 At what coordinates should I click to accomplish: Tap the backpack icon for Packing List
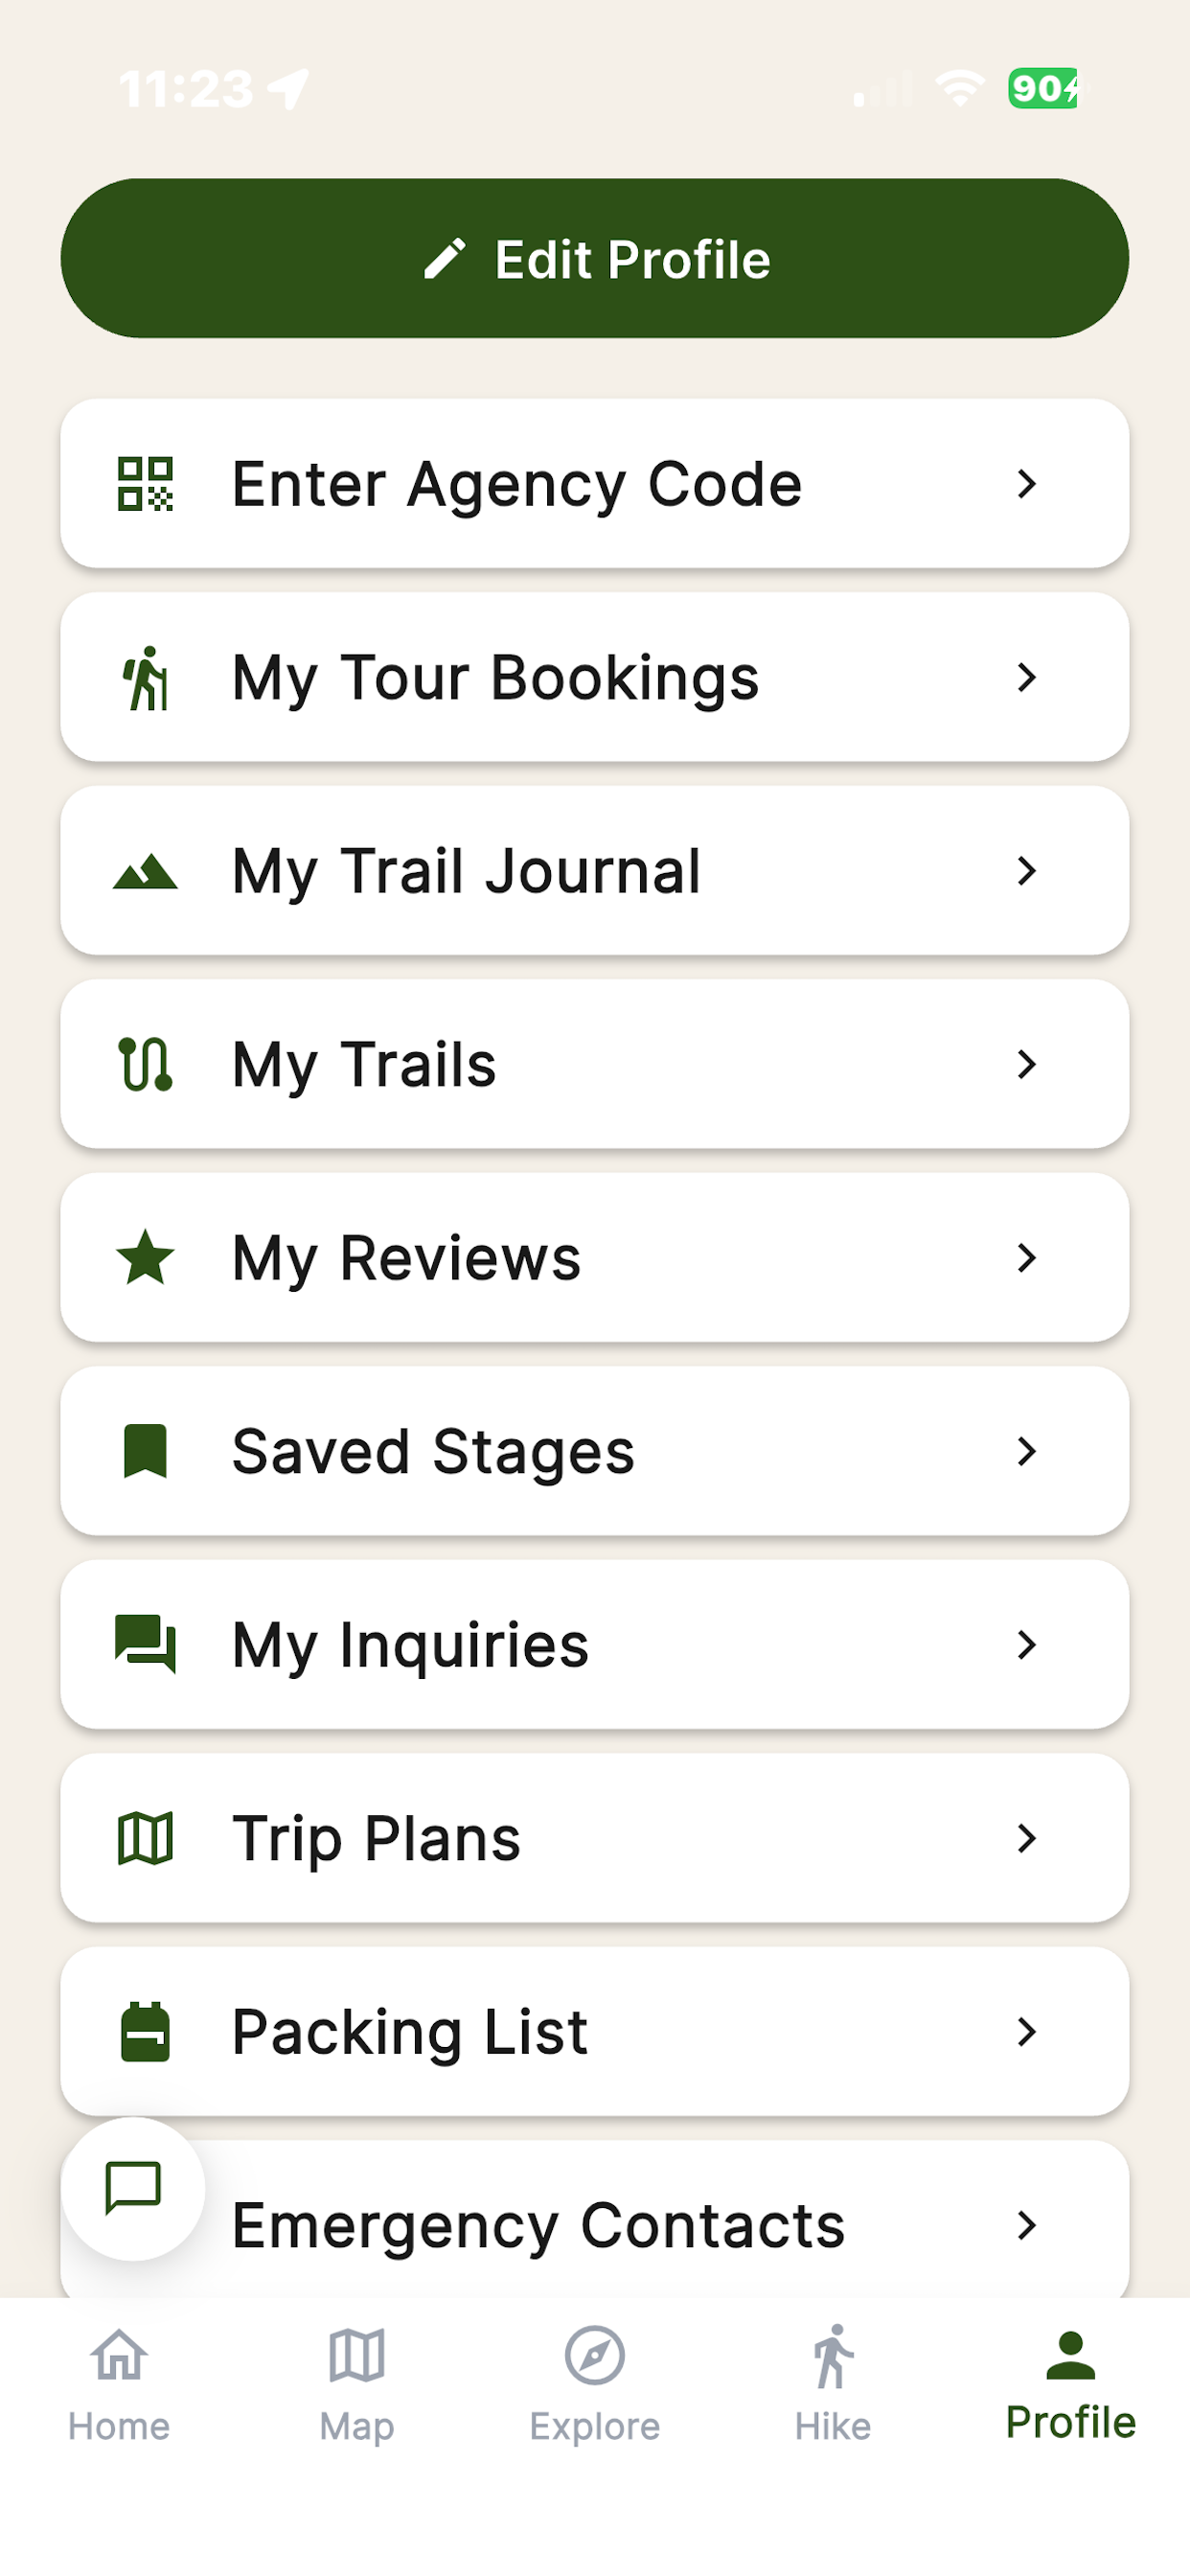(145, 2031)
